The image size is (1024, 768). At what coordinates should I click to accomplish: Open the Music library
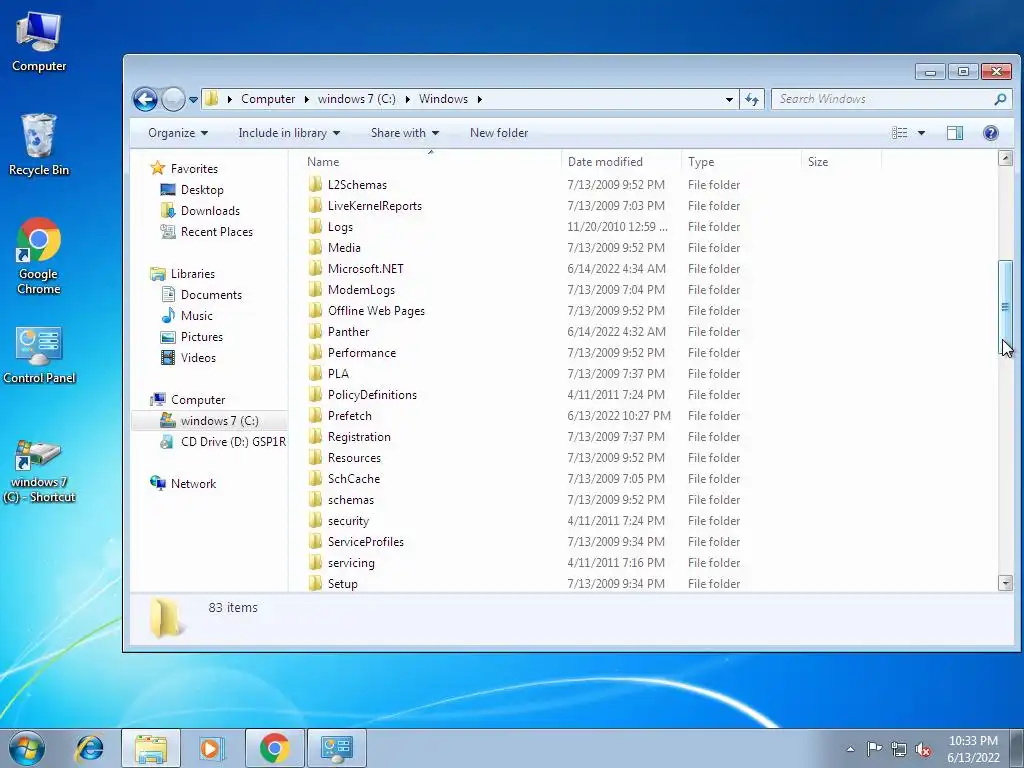tap(197, 316)
